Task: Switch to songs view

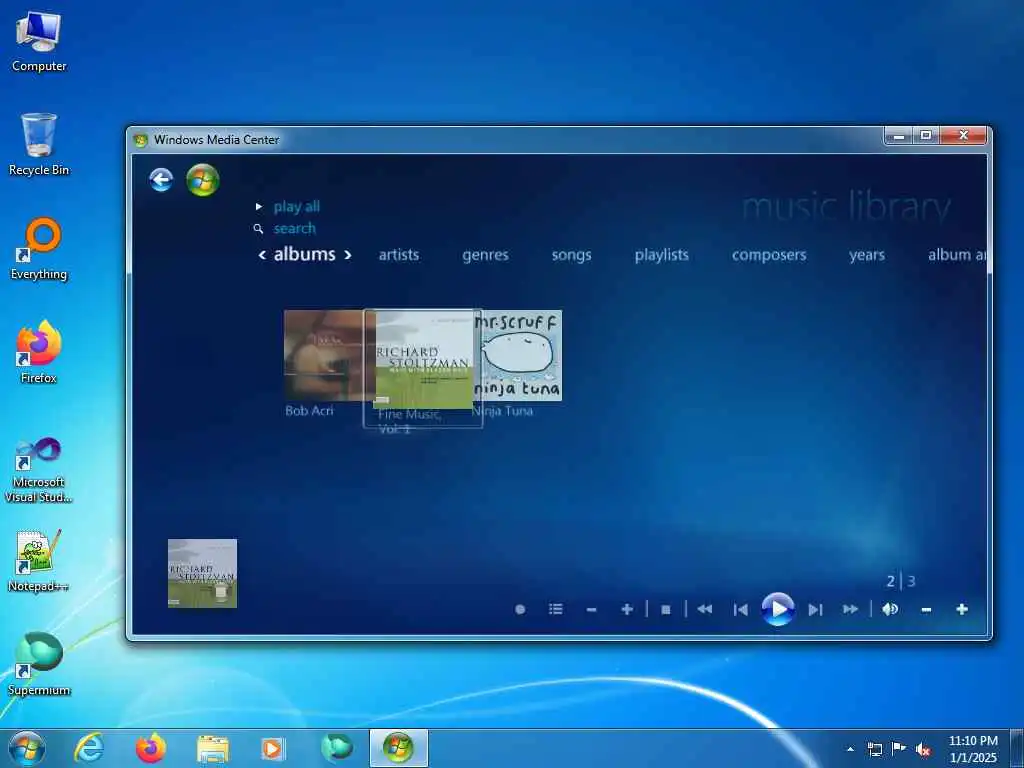Action: coord(571,255)
